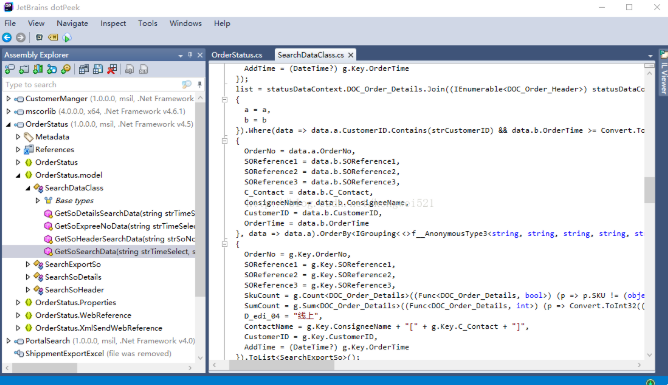Open the View menu
This screenshot has width=668, height=385.
click(x=36, y=23)
